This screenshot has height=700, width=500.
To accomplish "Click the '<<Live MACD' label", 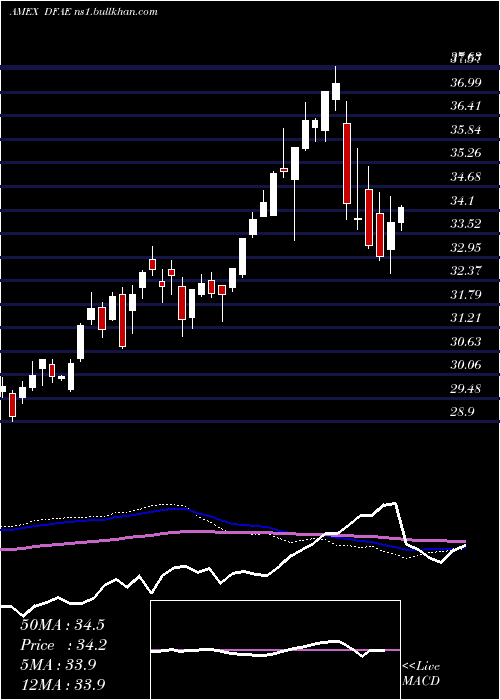I will [421, 674].
